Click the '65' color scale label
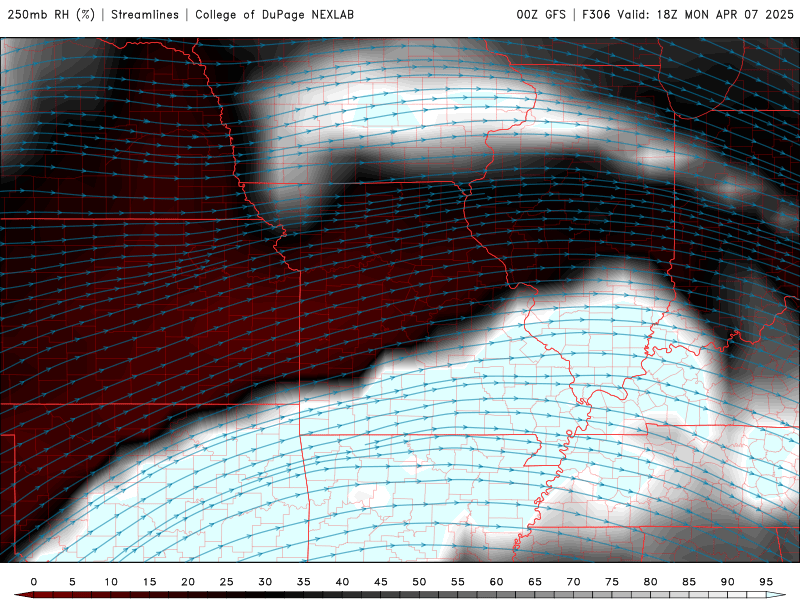 pos(535,582)
